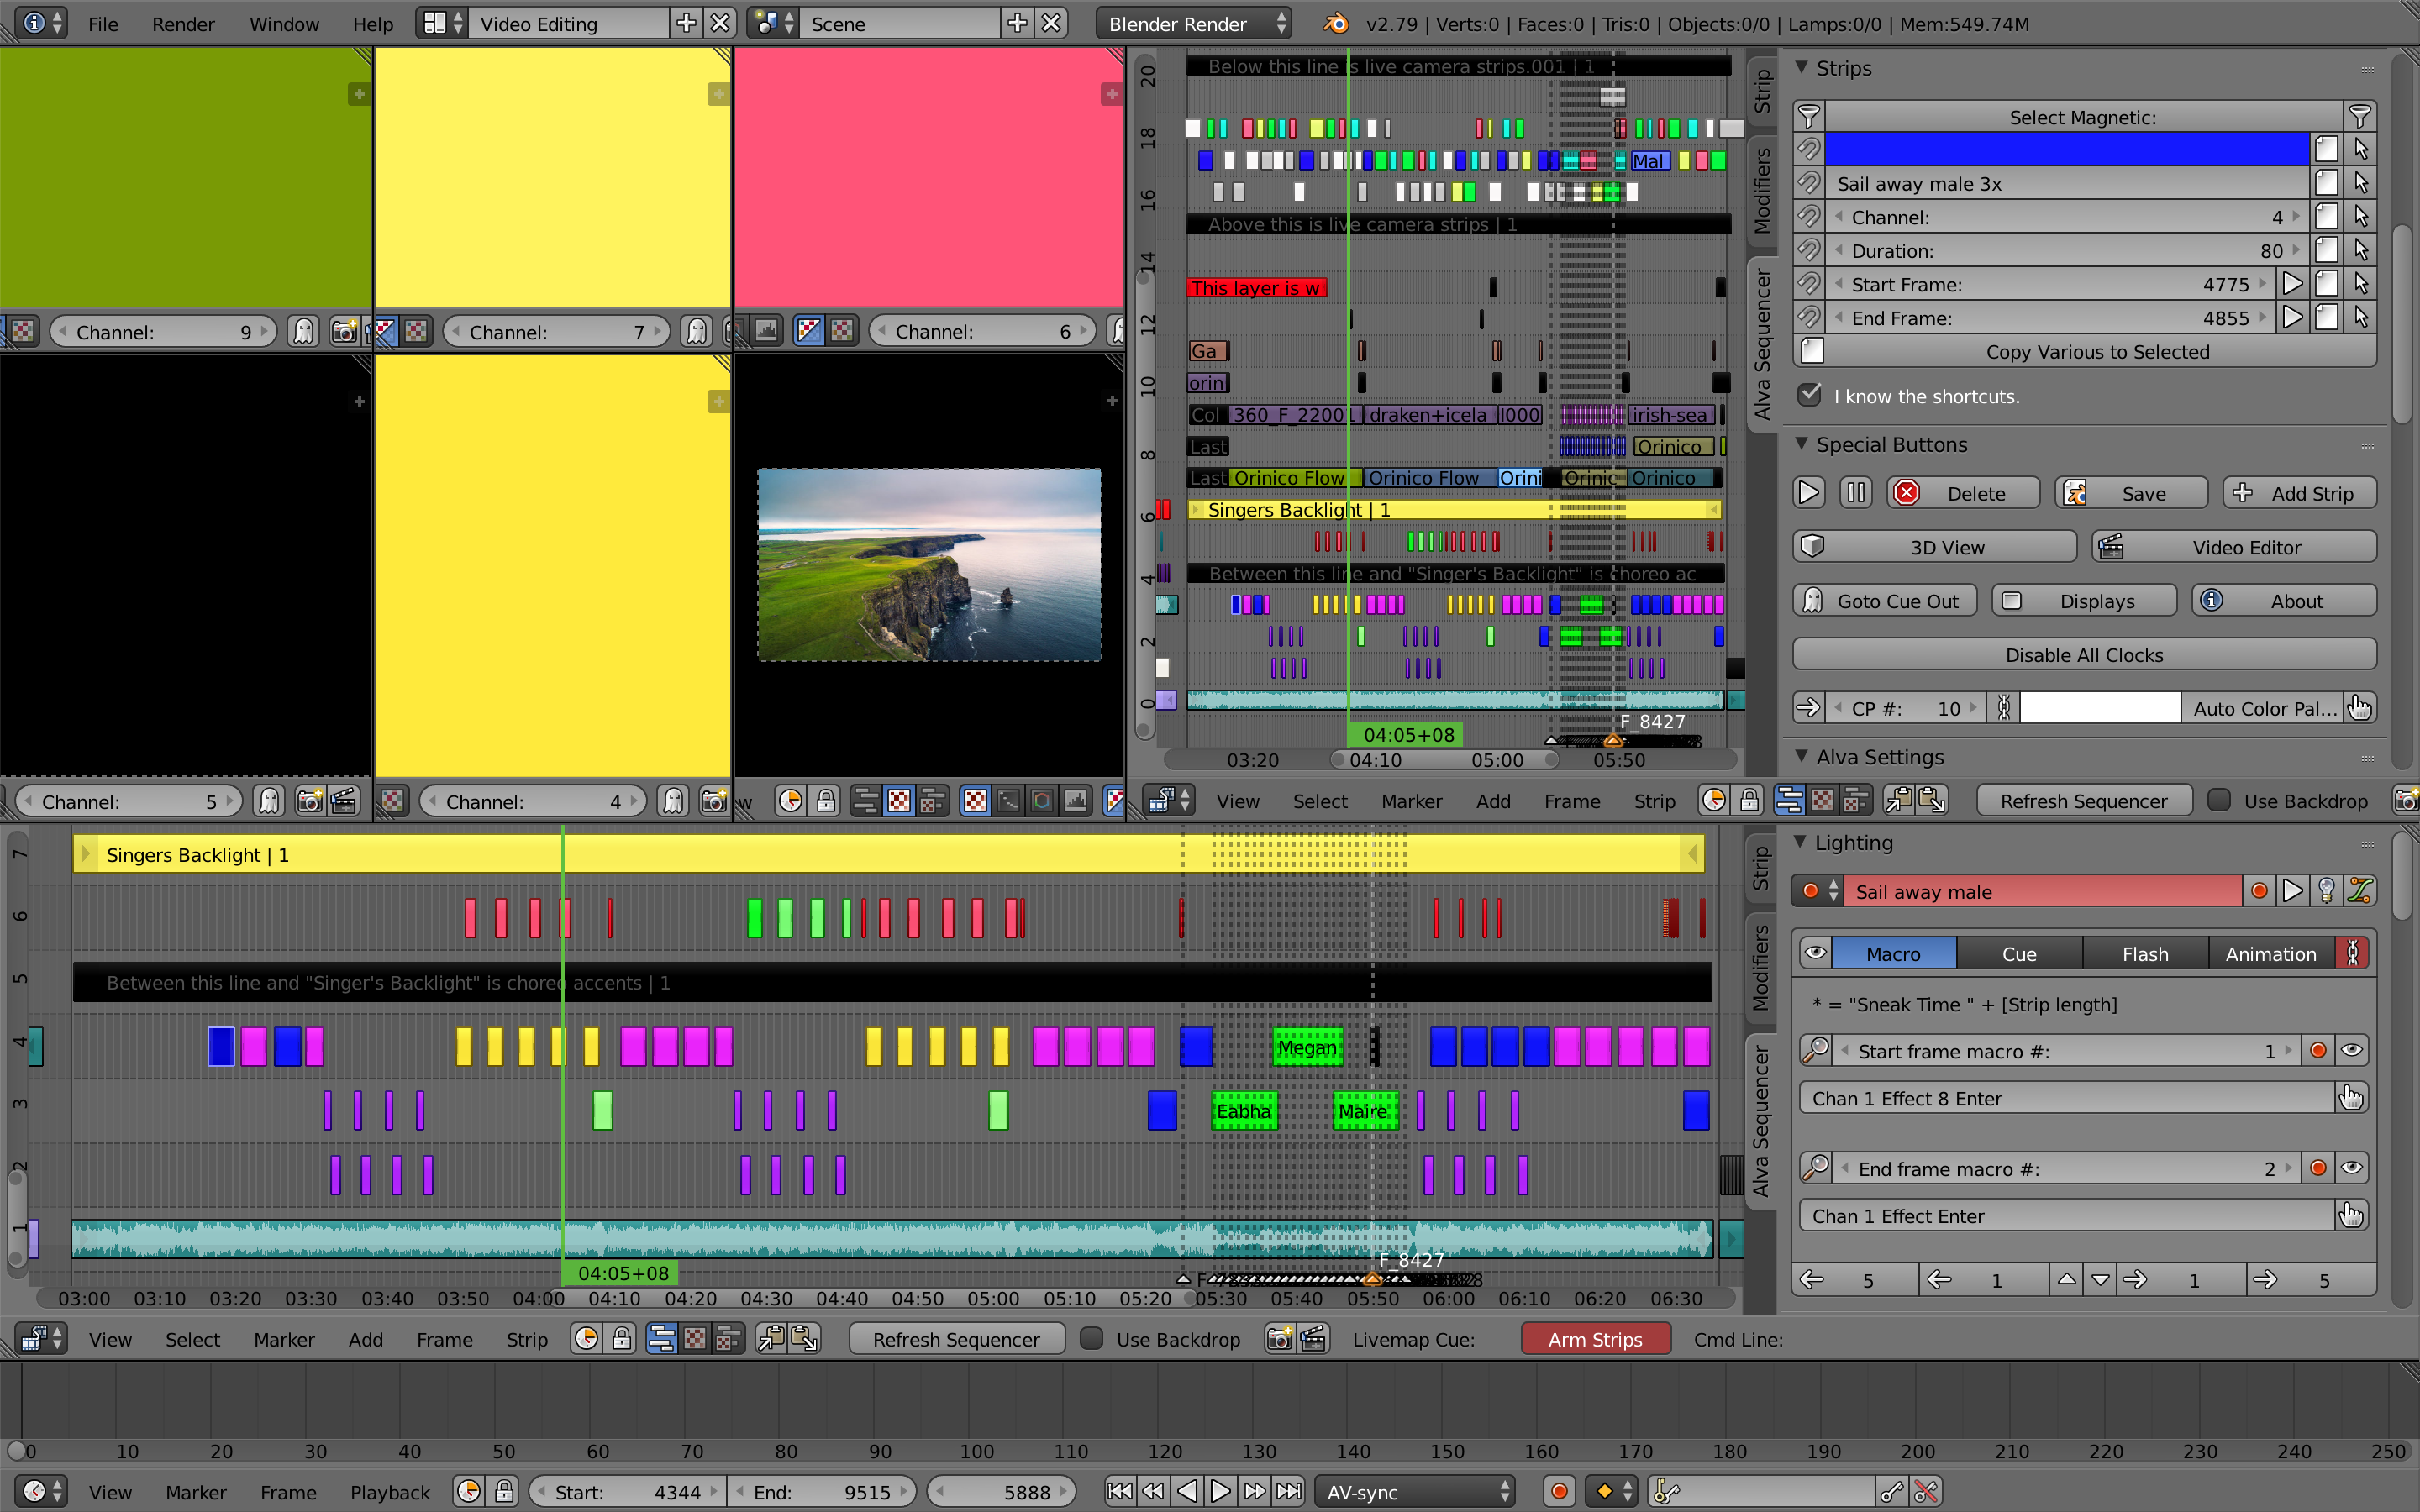Open the AV-sync dropdown
The width and height of the screenshot is (2420, 1512).
[1414, 1491]
